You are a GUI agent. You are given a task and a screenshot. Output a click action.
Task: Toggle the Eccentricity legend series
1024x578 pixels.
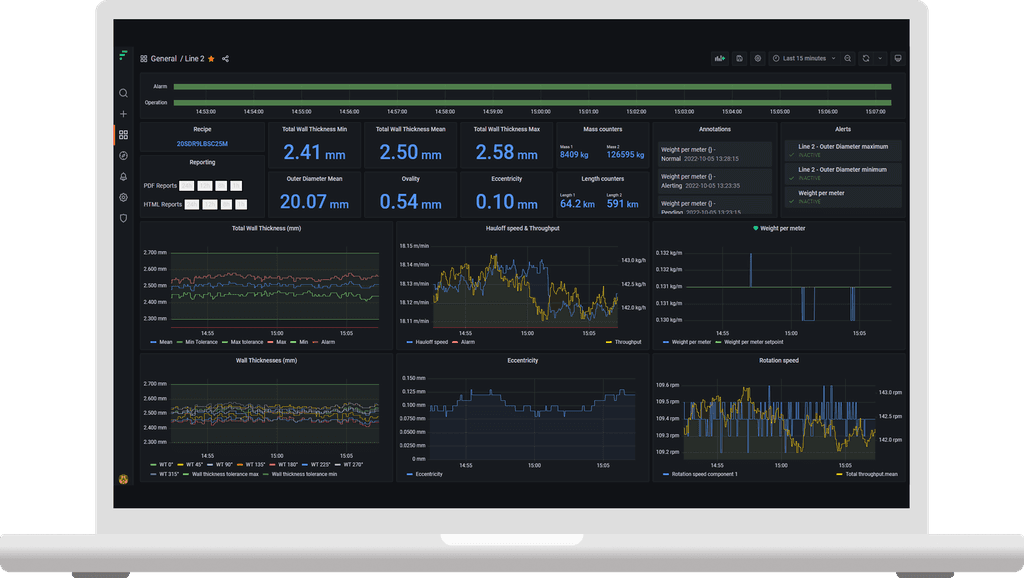coord(424,475)
